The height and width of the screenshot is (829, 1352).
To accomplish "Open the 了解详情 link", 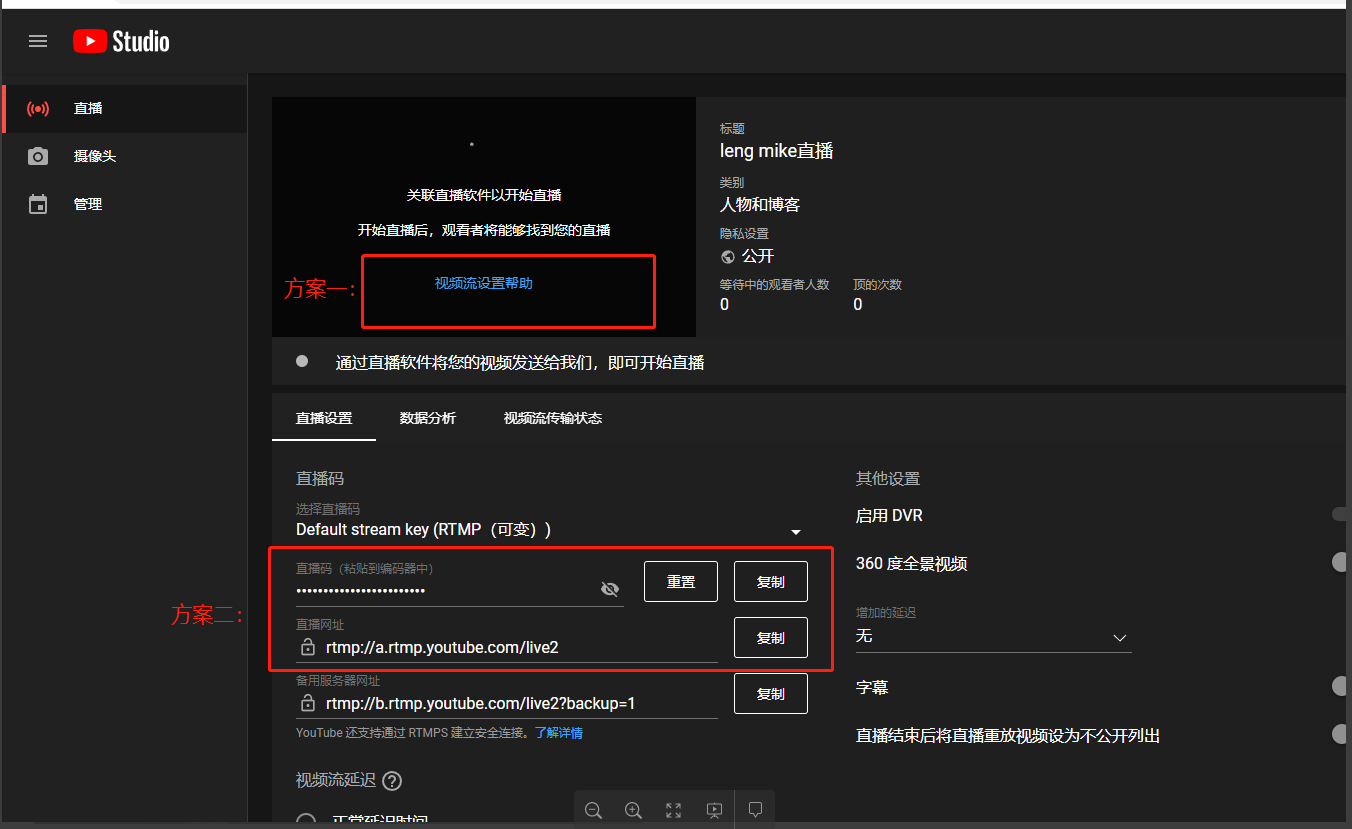I will (x=559, y=734).
